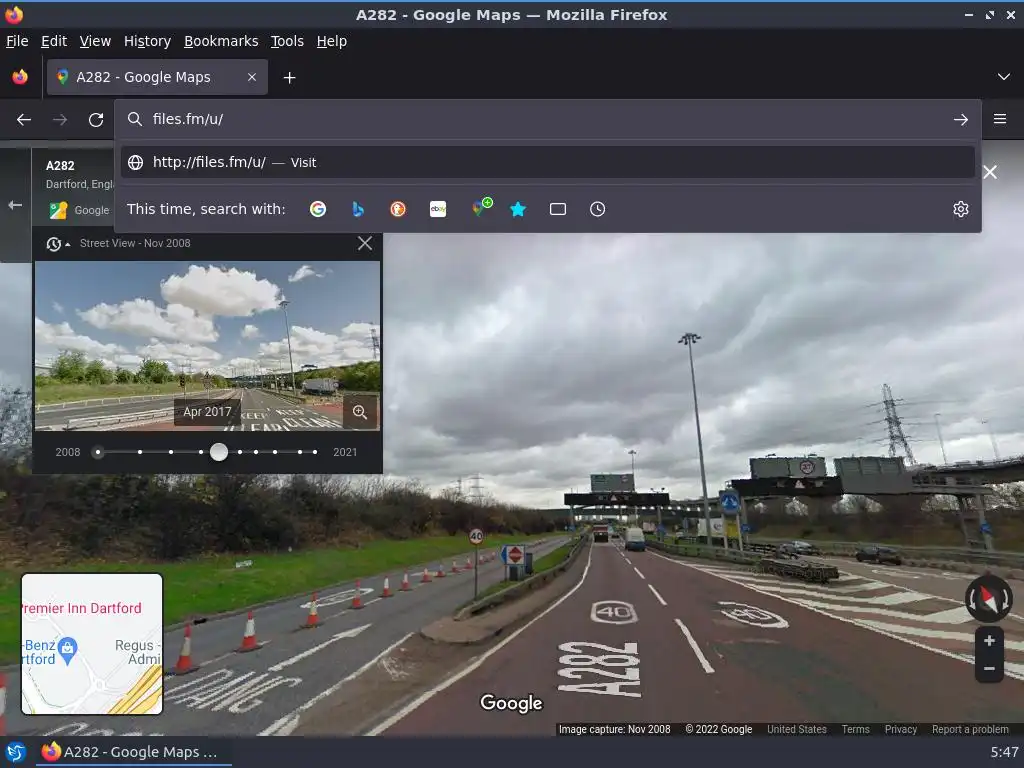Open the File menu

pyautogui.click(x=17, y=41)
